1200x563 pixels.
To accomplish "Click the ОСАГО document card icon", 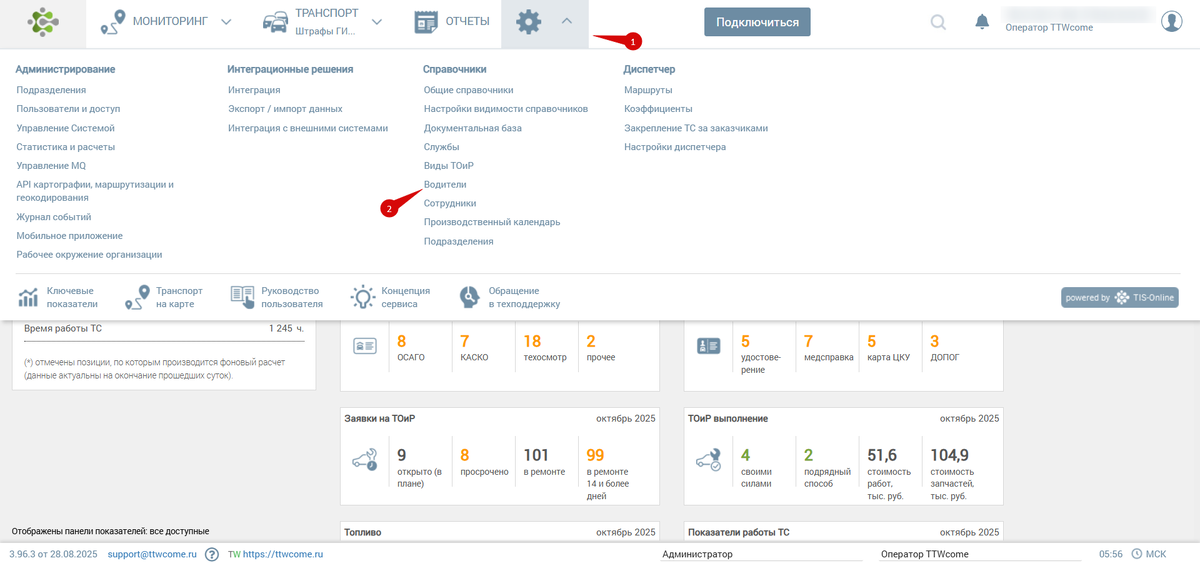I will coord(364,345).
